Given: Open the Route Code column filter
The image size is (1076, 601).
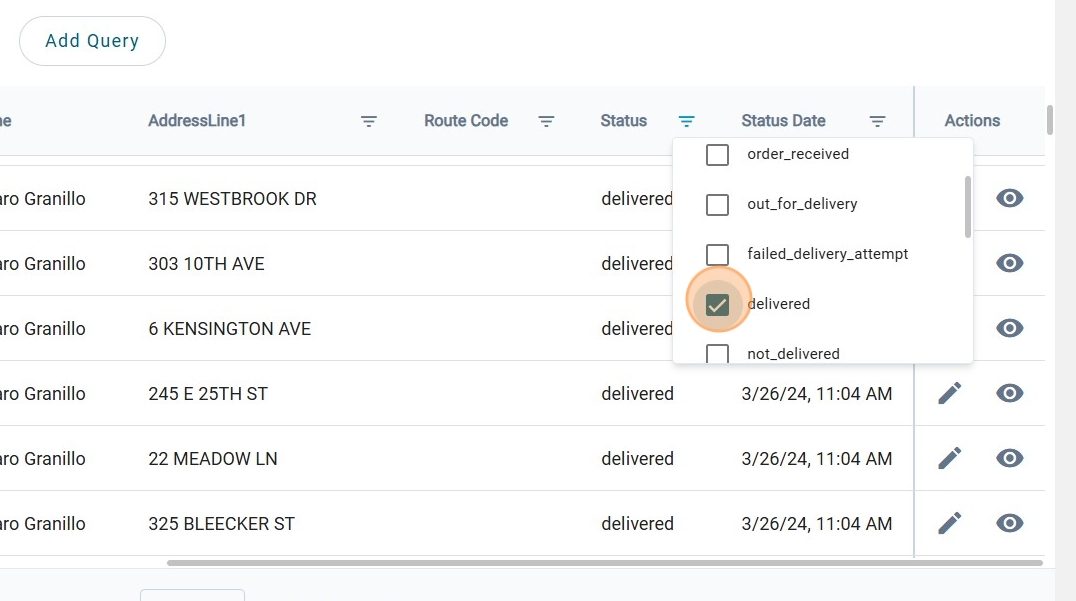Looking at the screenshot, I should (x=546, y=121).
